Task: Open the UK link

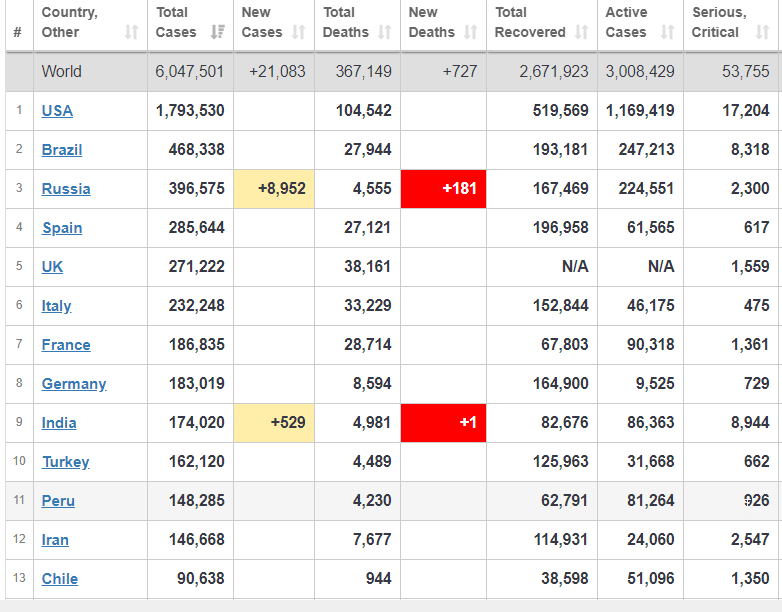Action: point(52,267)
